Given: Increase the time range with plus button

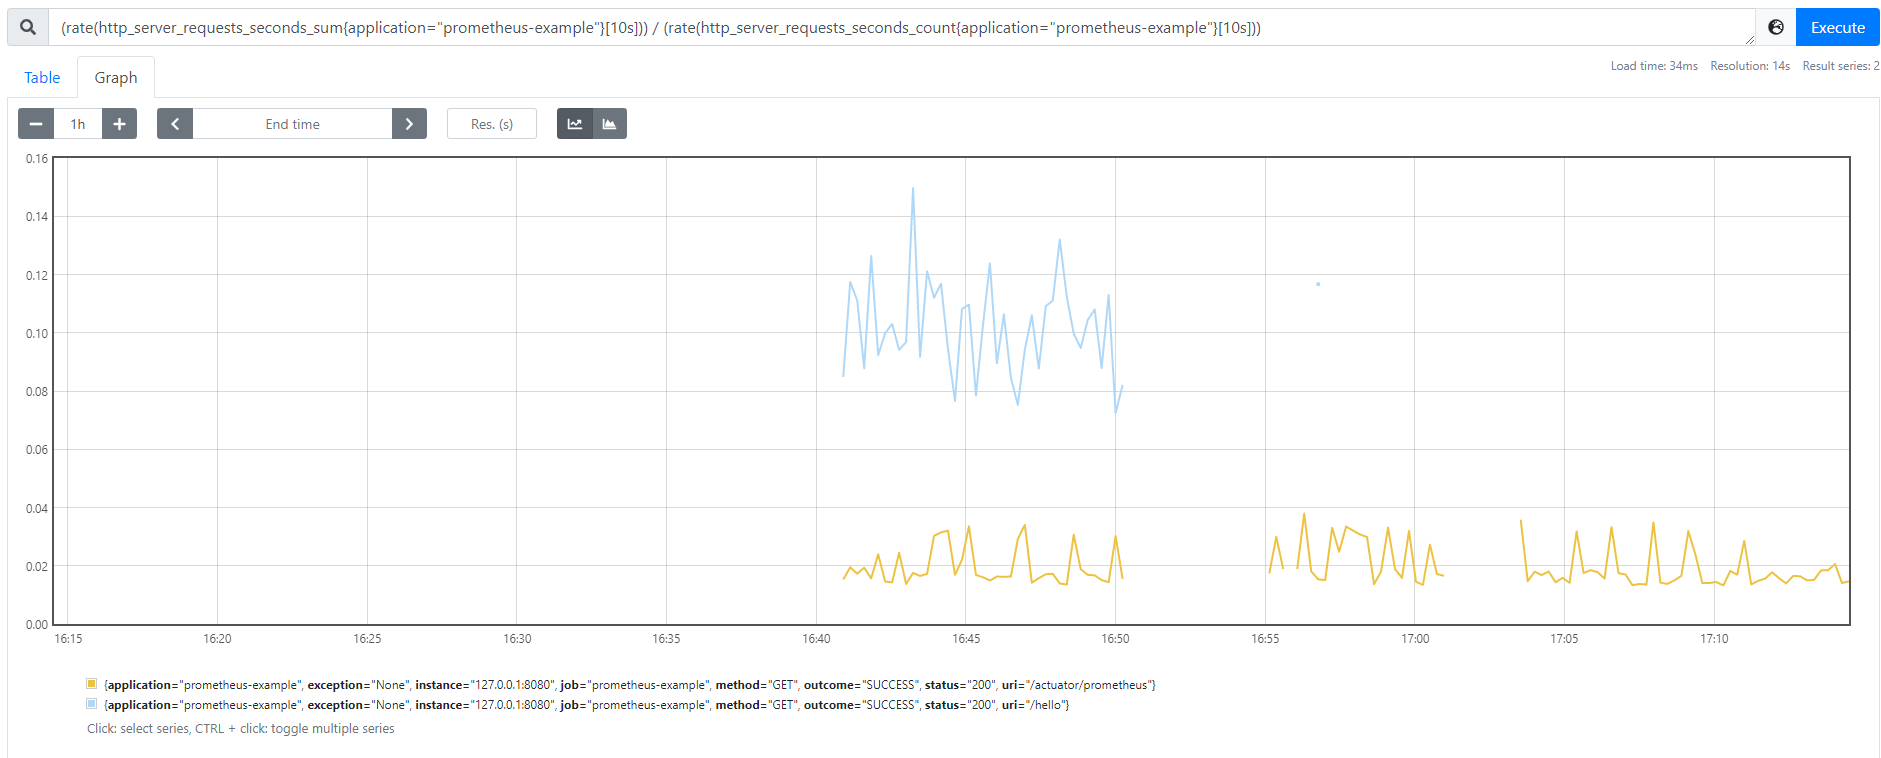Looking at the screenshot, I should [x=119, y=124].
